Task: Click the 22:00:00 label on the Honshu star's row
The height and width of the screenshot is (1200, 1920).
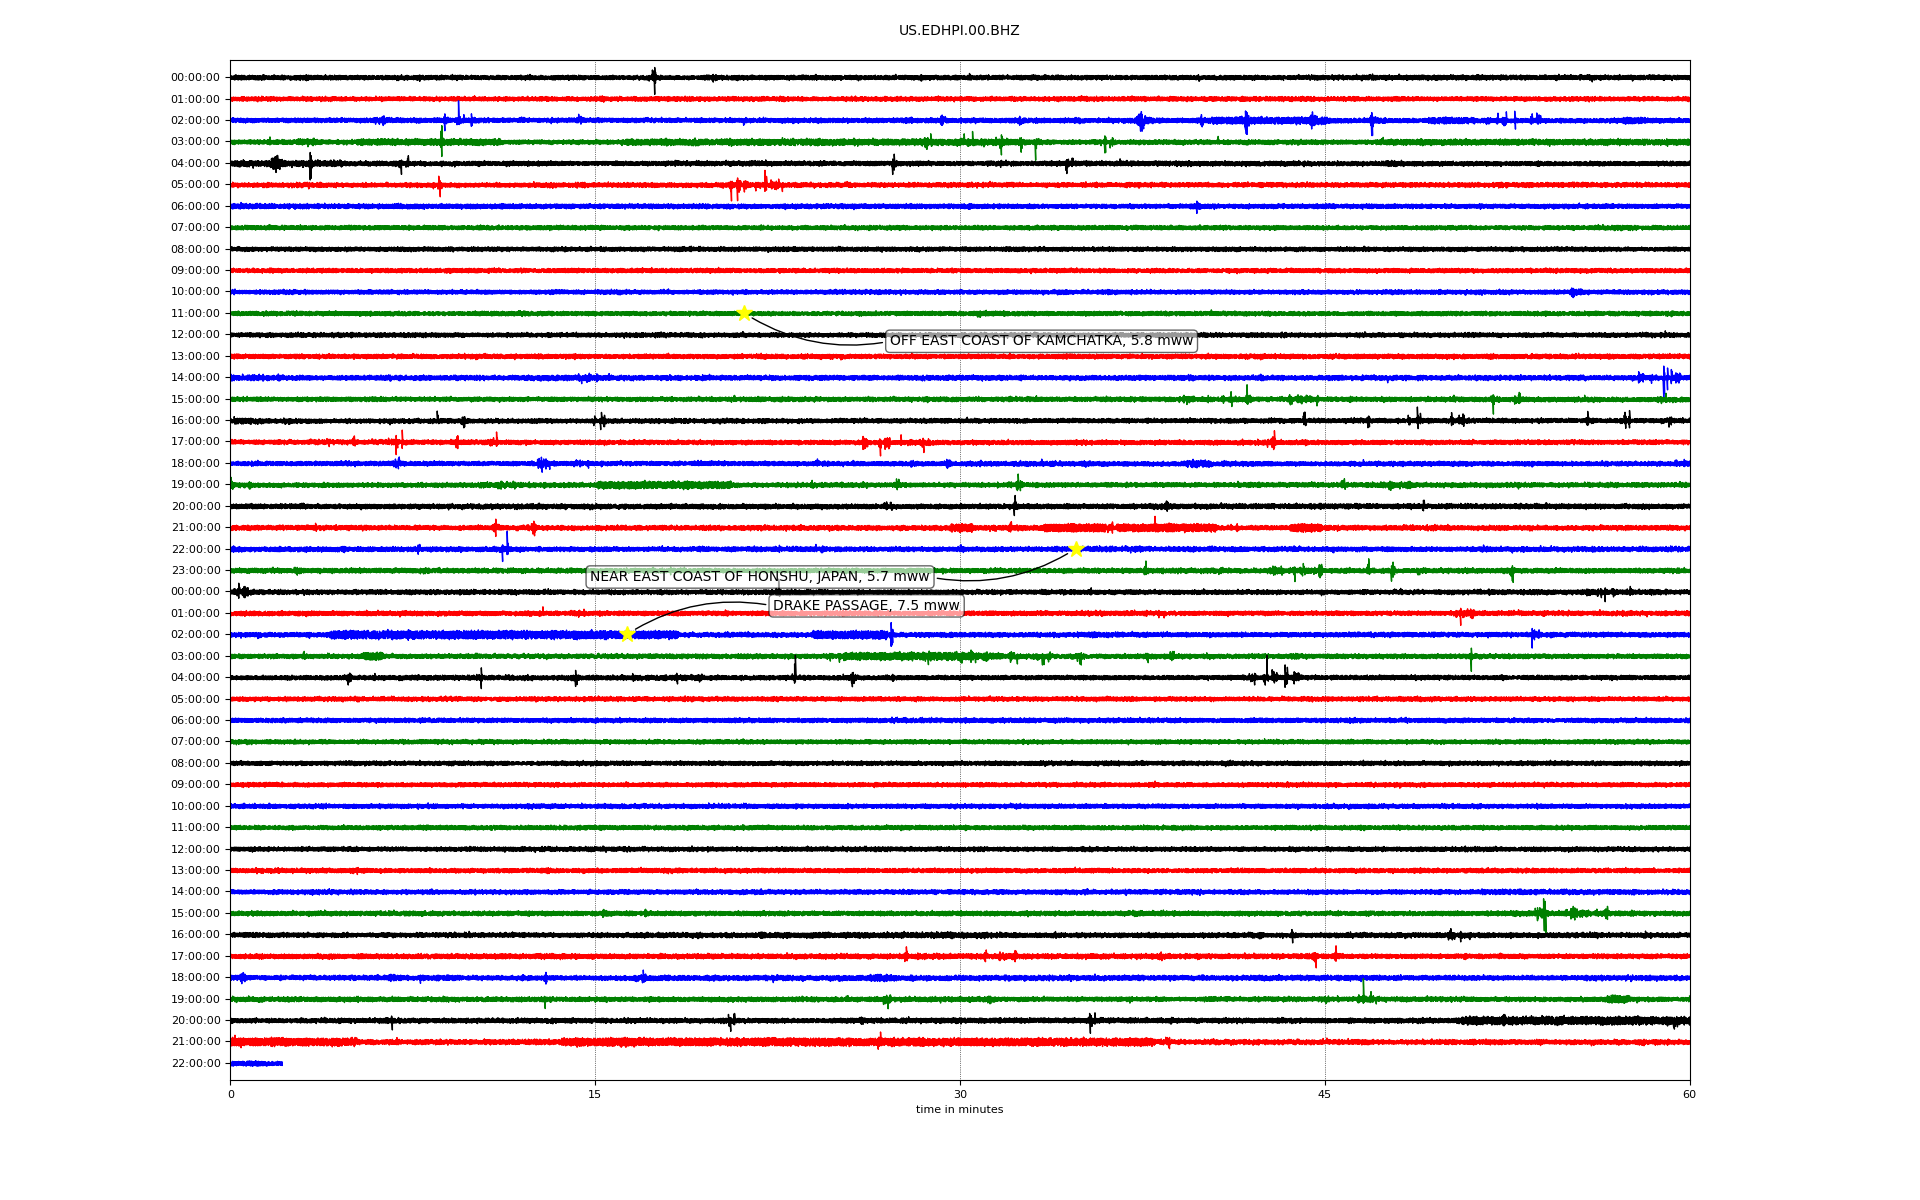Action: tap(195, 549)
